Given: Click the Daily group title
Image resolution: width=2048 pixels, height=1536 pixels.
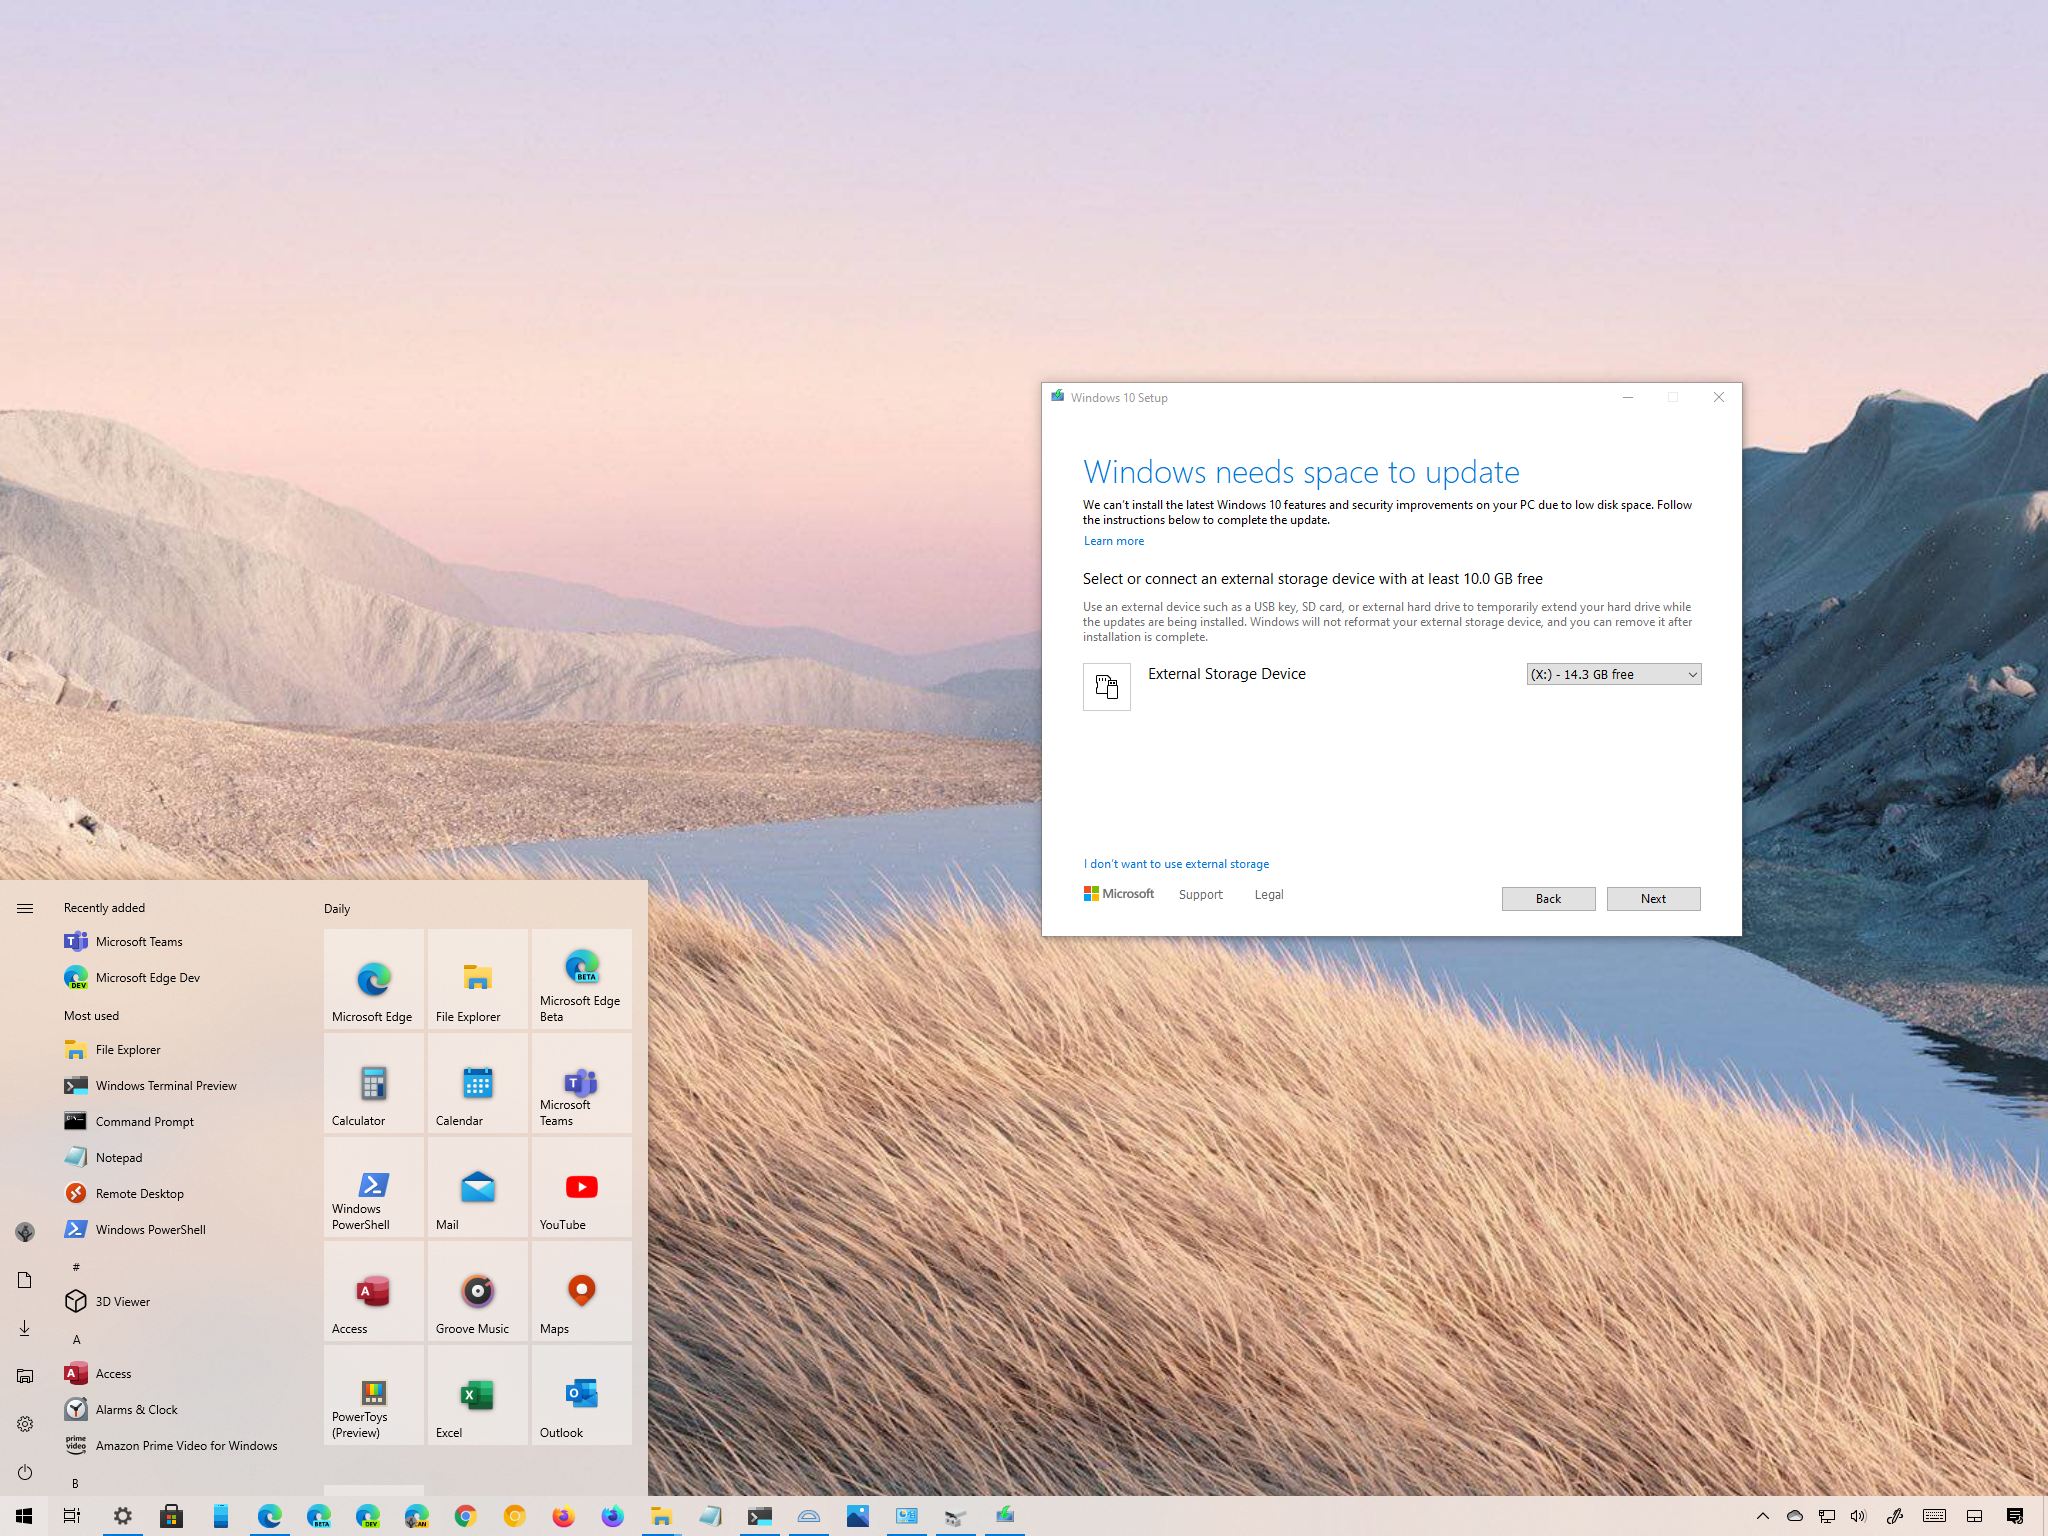Looking at the screenshot, I should [x=337, y=909].
